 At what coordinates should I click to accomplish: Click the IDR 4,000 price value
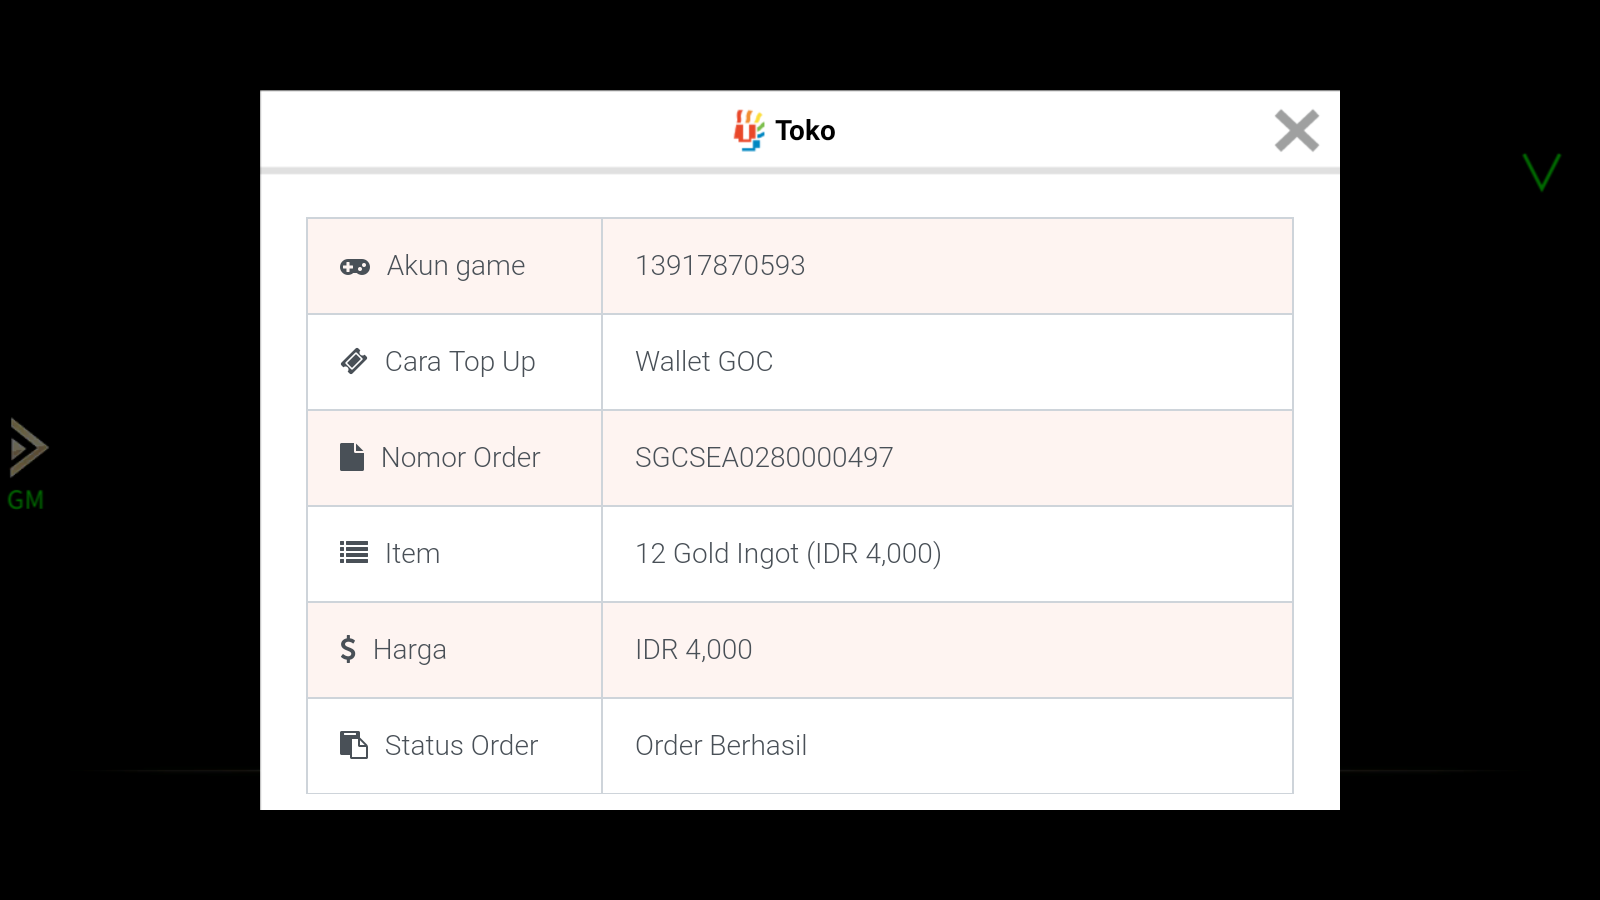pyautogui.click(x=694, y=650)
